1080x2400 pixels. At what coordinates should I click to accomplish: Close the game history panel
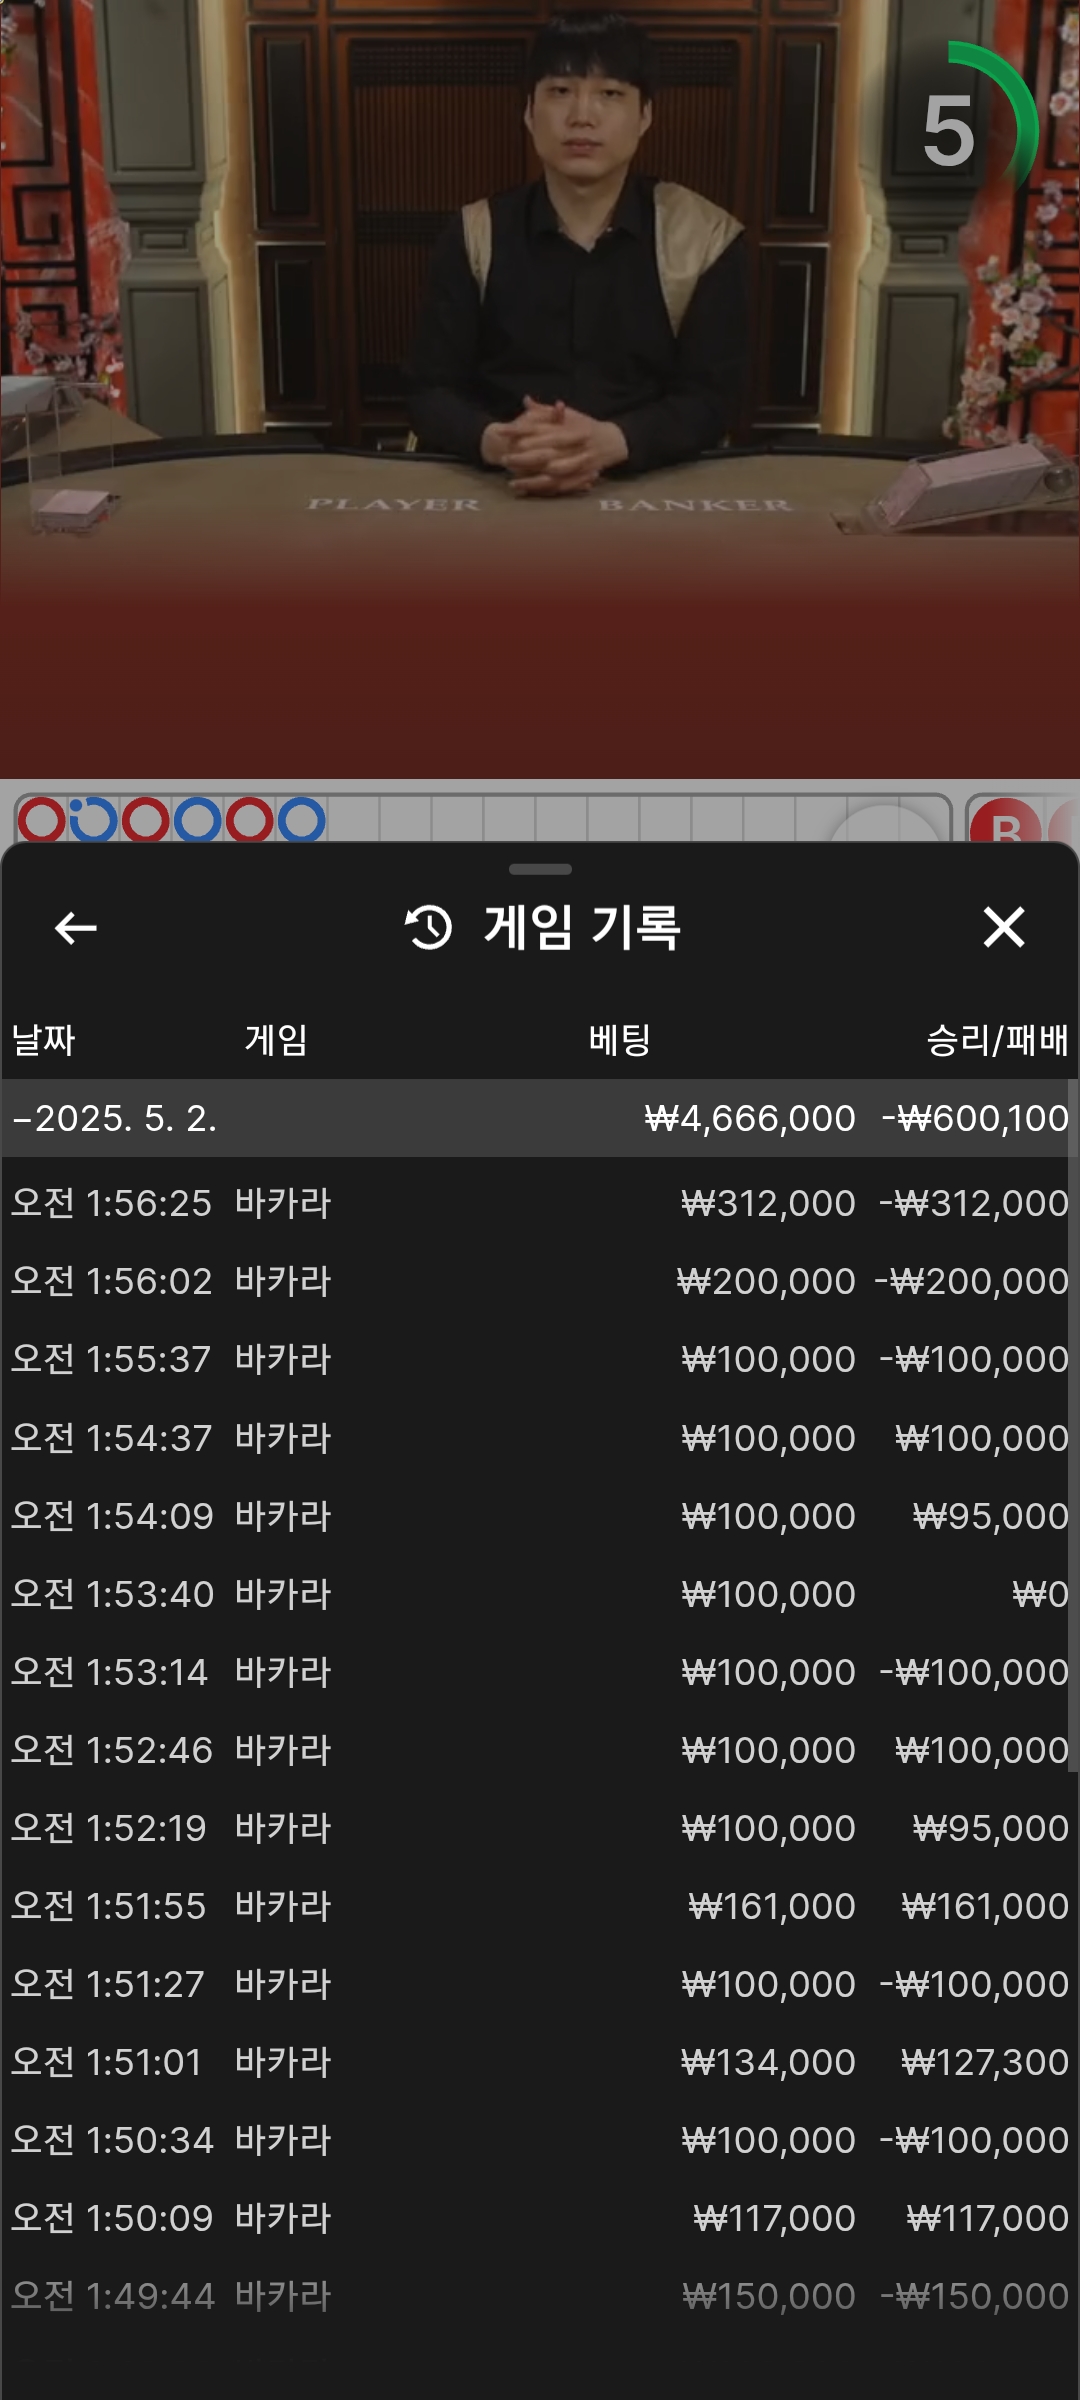click(x=1003, y=927)
